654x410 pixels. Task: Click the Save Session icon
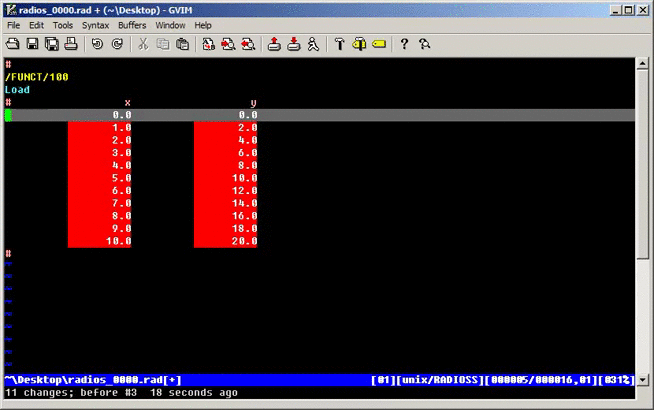(294, 44)
